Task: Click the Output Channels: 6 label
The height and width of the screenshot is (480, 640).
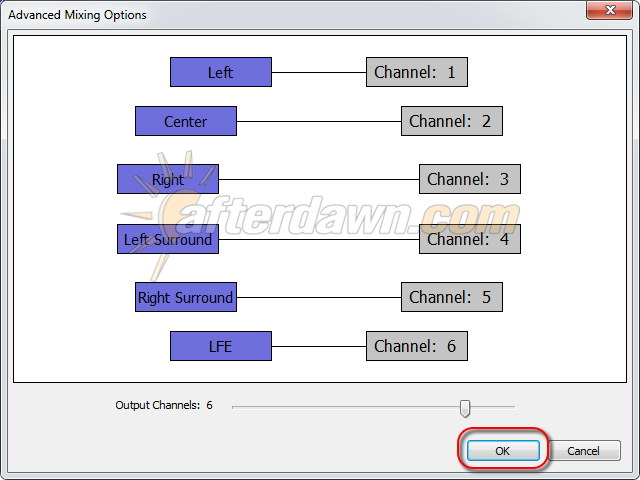Action: pyautogui.click(x=164, y=405)
